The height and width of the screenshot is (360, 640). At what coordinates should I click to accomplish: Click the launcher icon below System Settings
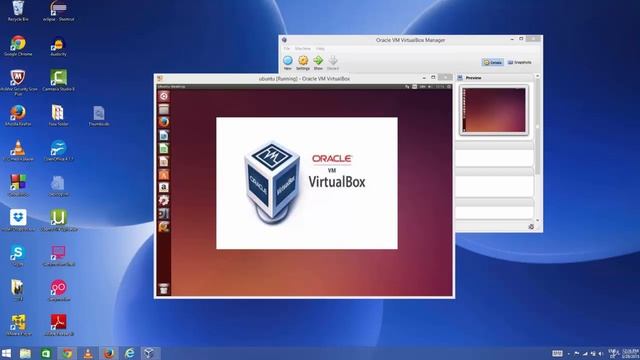point(164,213)
